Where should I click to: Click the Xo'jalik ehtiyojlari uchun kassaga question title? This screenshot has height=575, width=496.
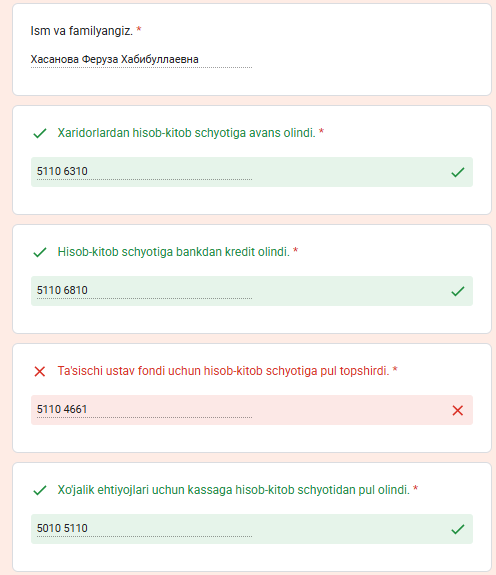[x=234, y=490]
